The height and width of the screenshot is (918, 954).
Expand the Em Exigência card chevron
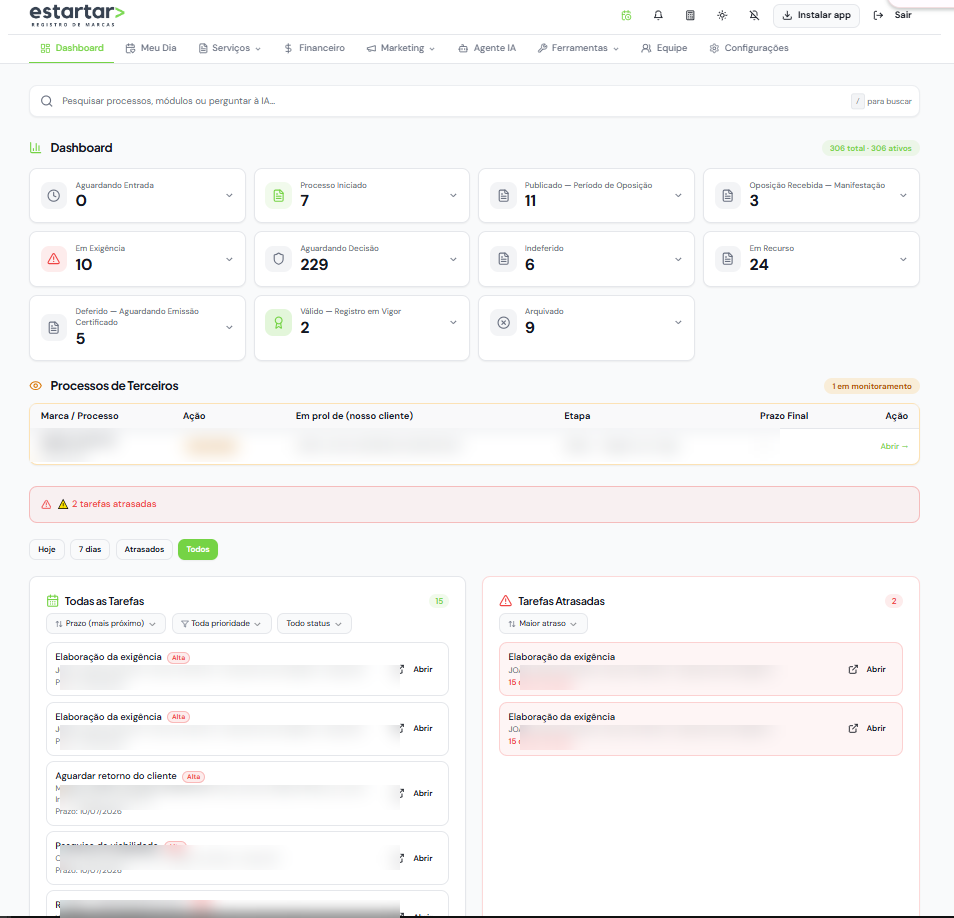(x=229, y=259)
